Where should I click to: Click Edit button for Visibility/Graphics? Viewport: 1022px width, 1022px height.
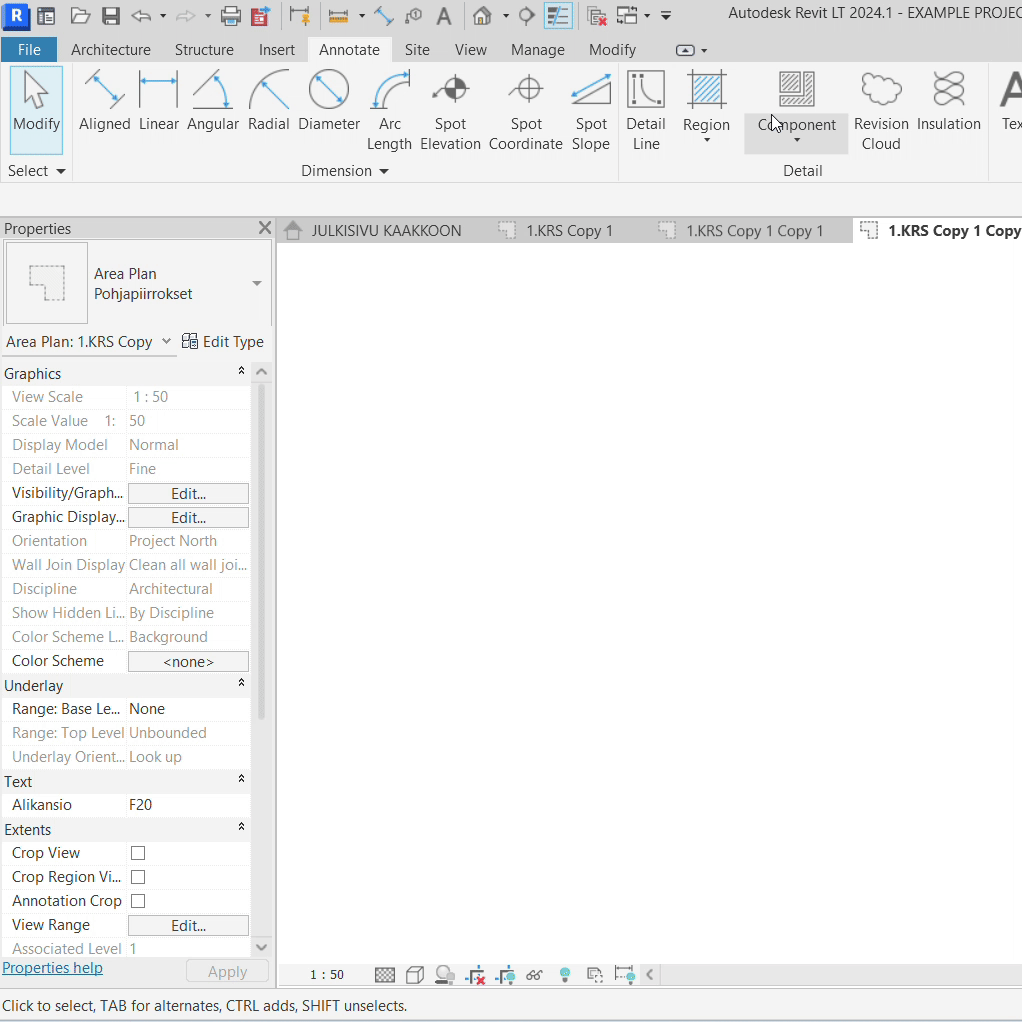coord(188,493)
